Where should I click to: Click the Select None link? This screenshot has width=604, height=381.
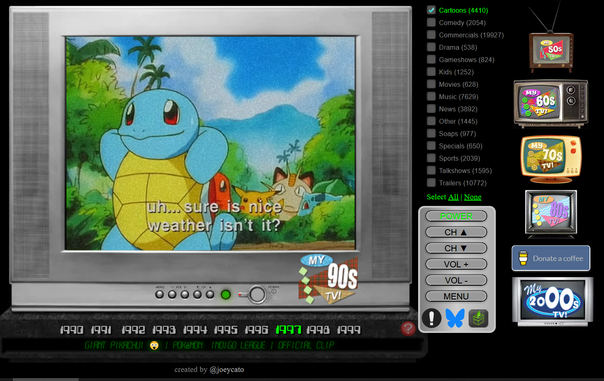(472, 197)
